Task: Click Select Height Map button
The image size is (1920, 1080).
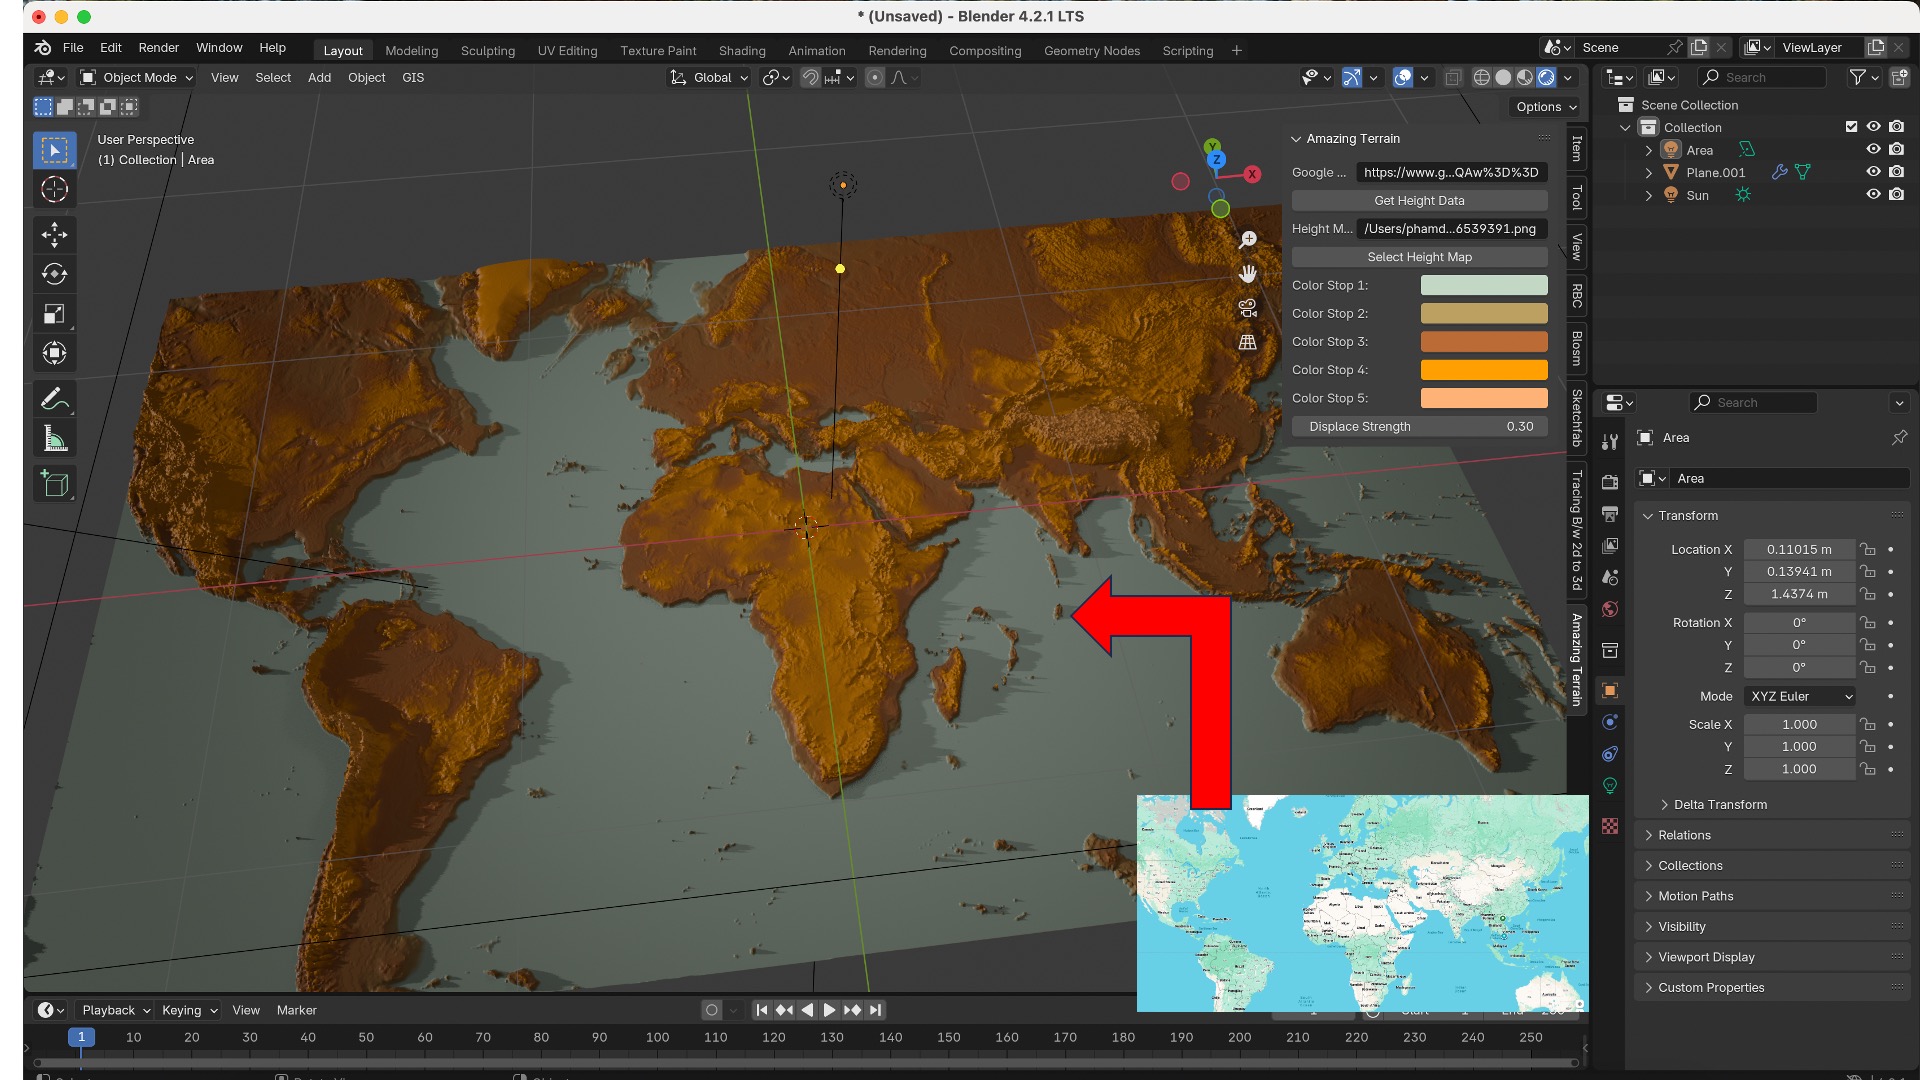Action: 1418,257
